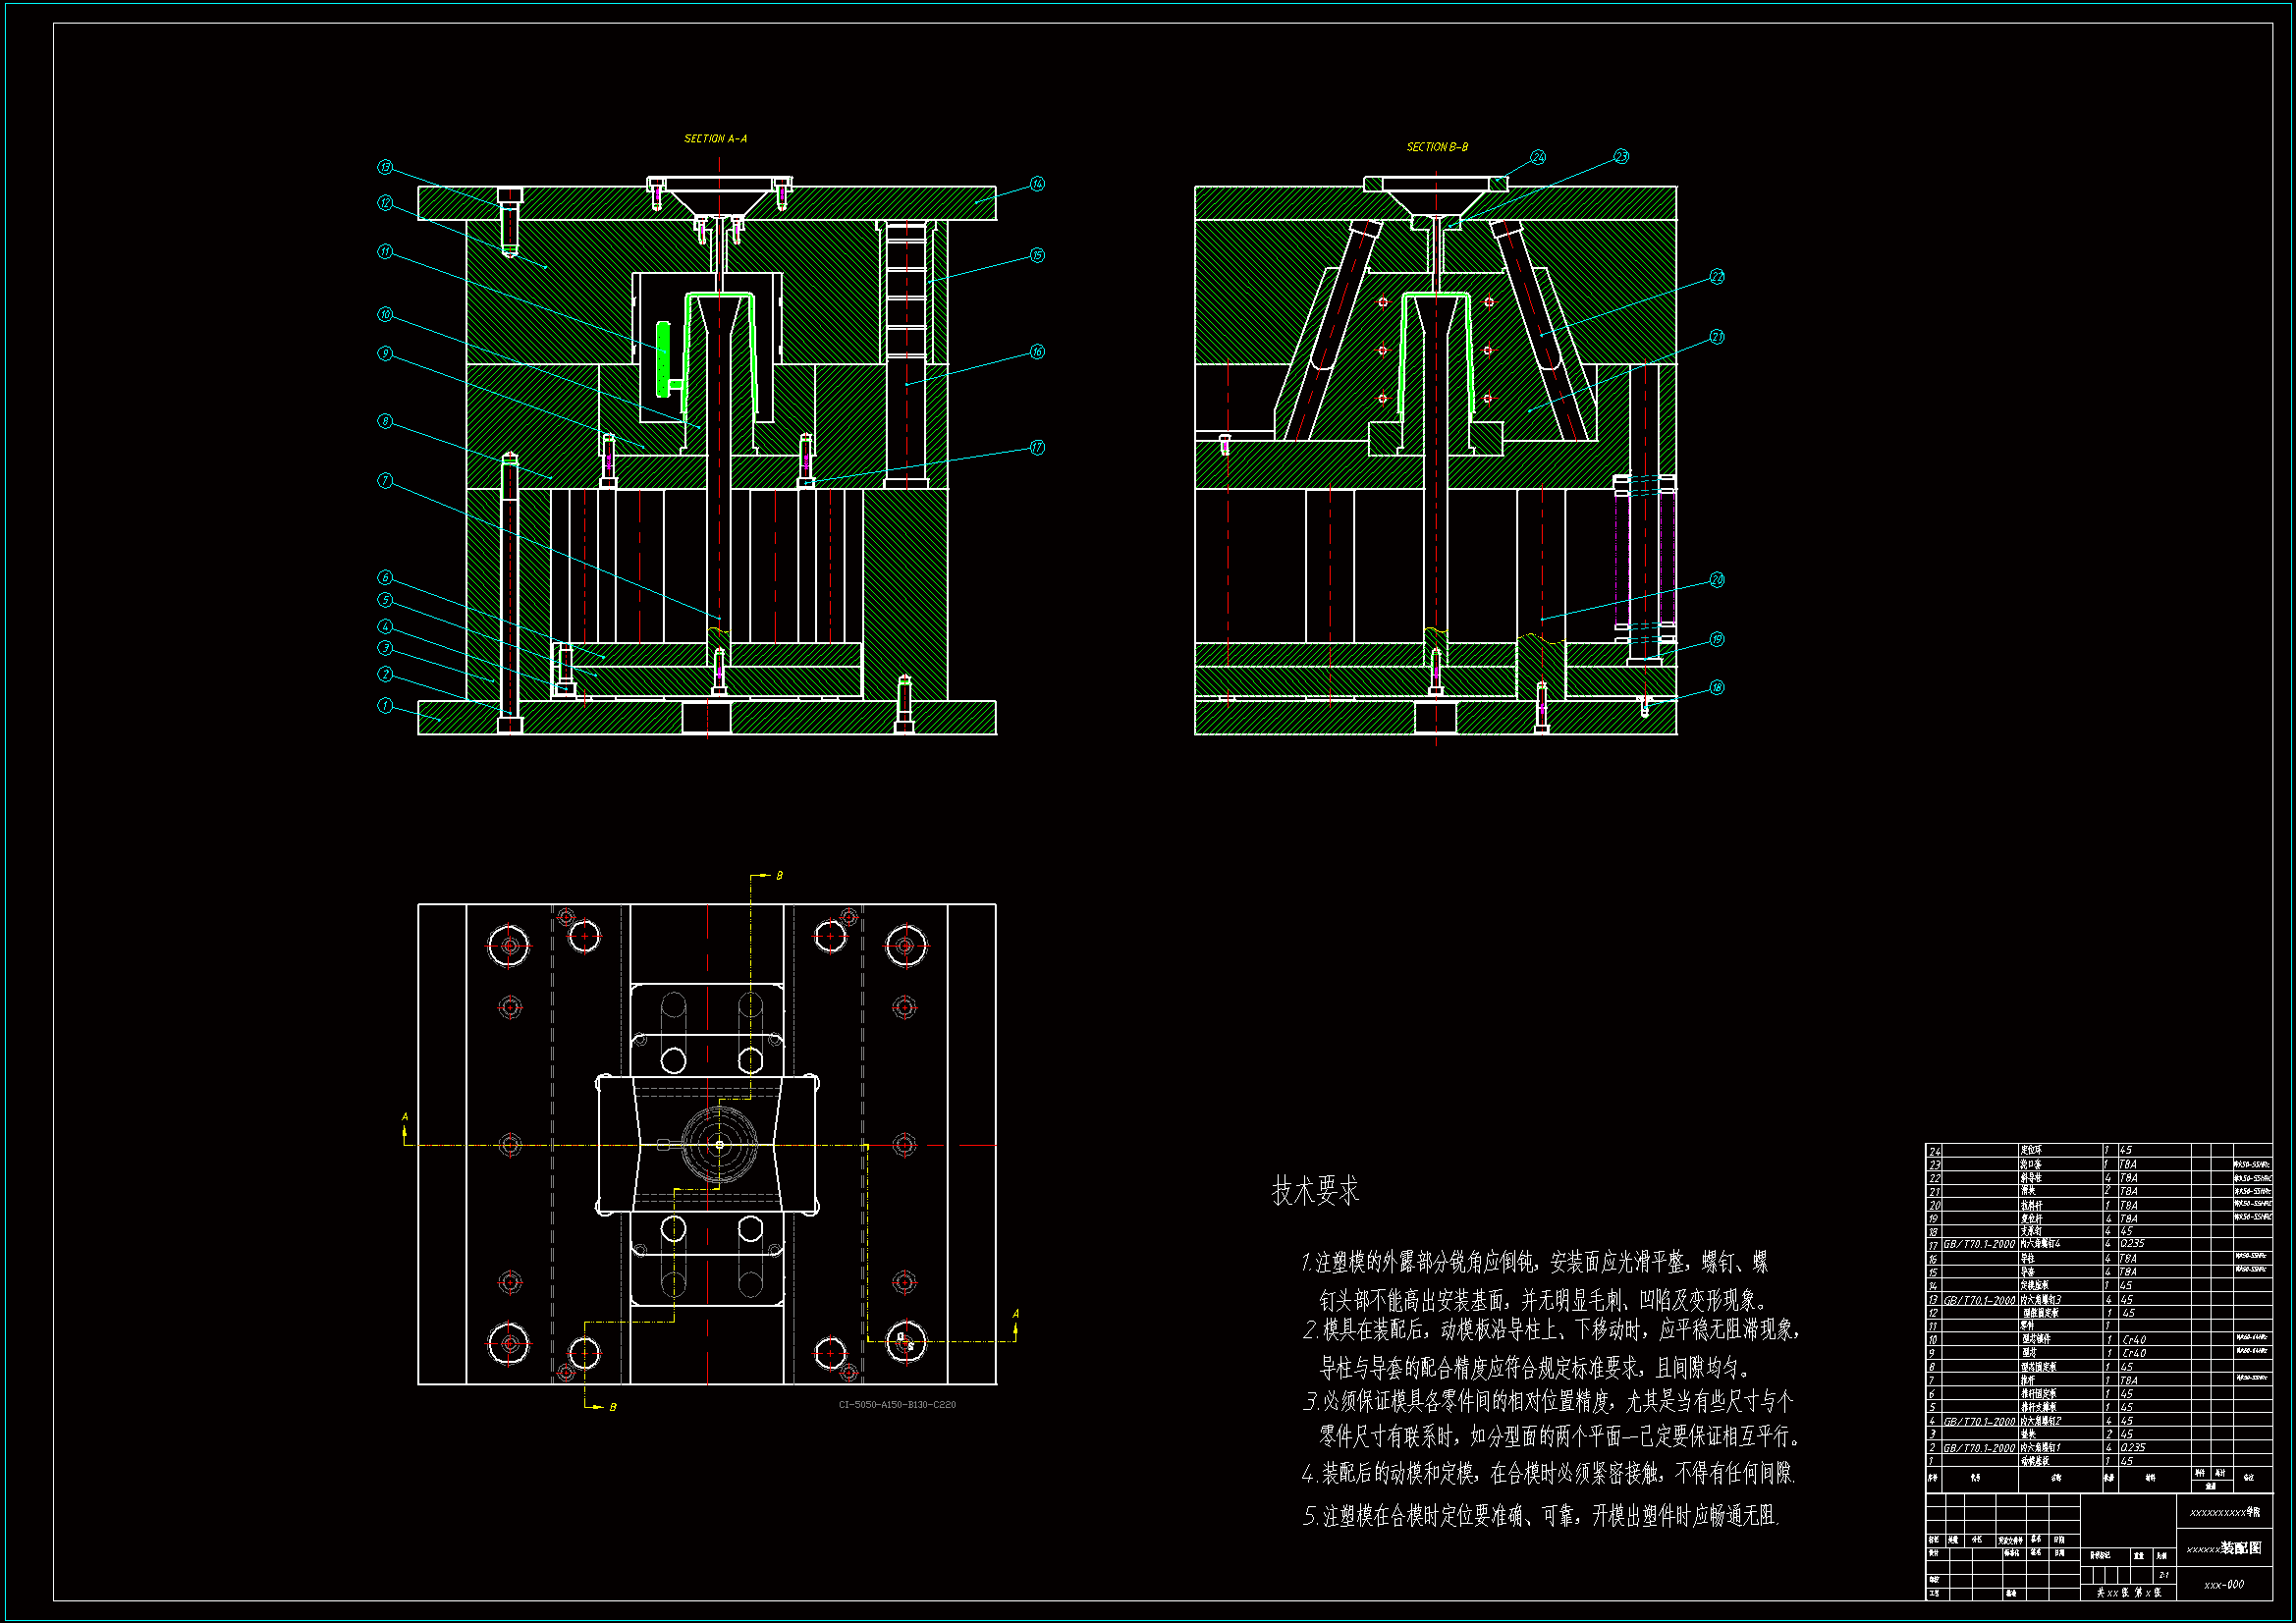
Task: Click the SECTION A-A label
Action: [715, 139]
